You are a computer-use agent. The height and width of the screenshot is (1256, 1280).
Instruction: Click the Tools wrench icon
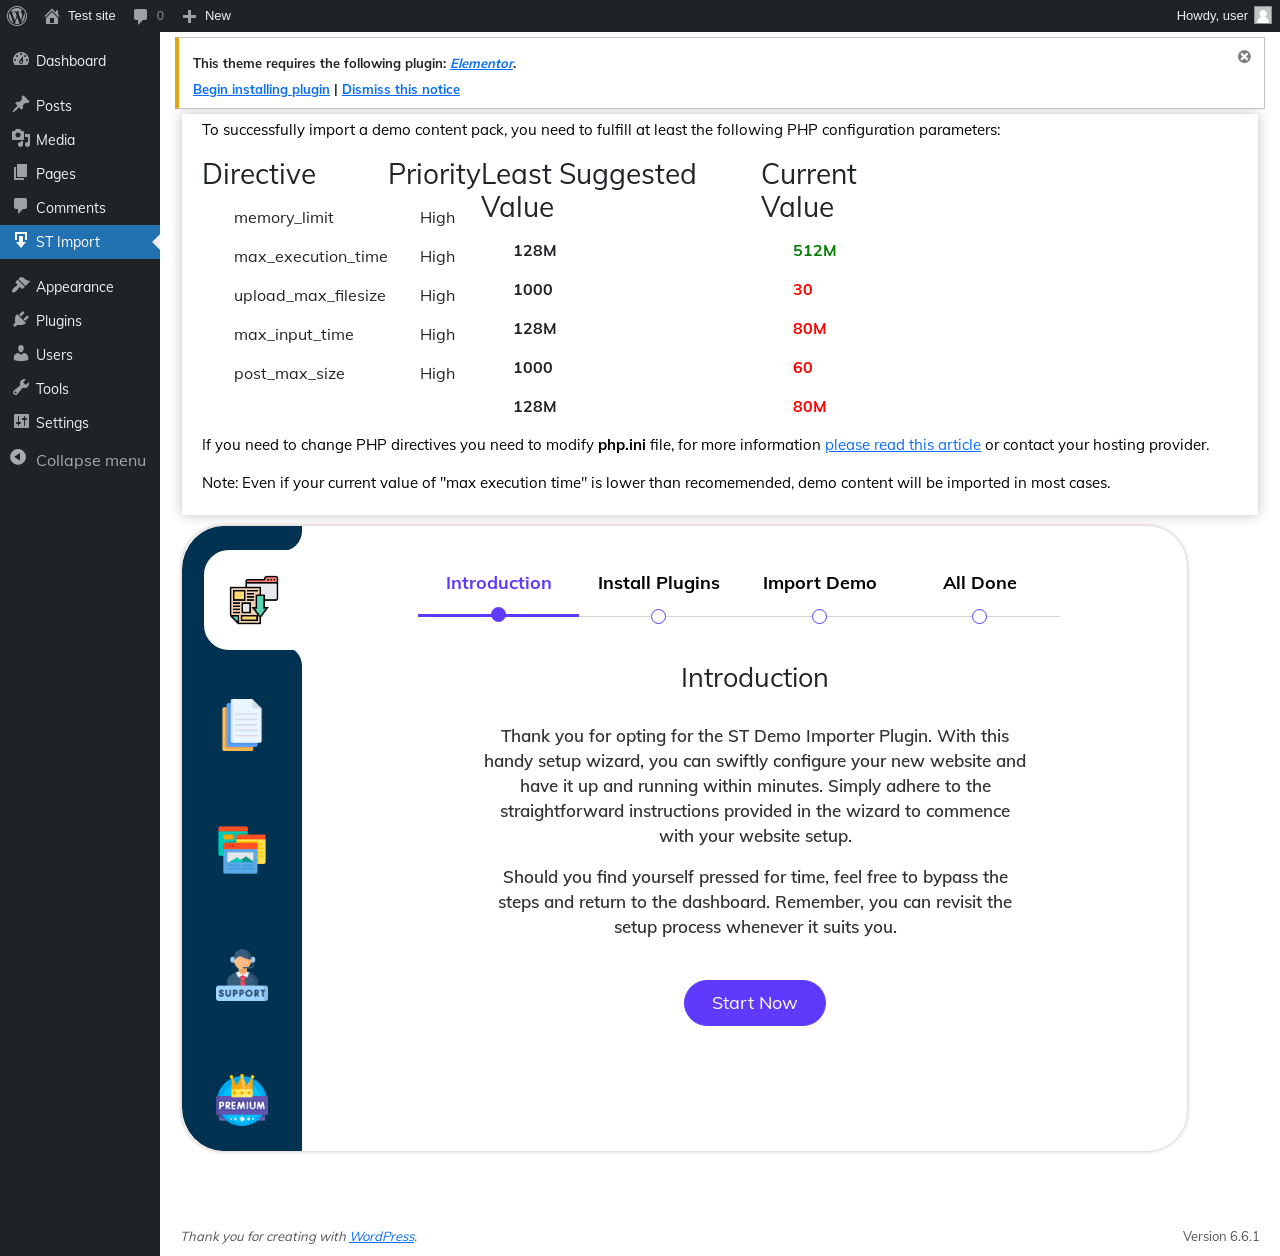coord(21,388)
